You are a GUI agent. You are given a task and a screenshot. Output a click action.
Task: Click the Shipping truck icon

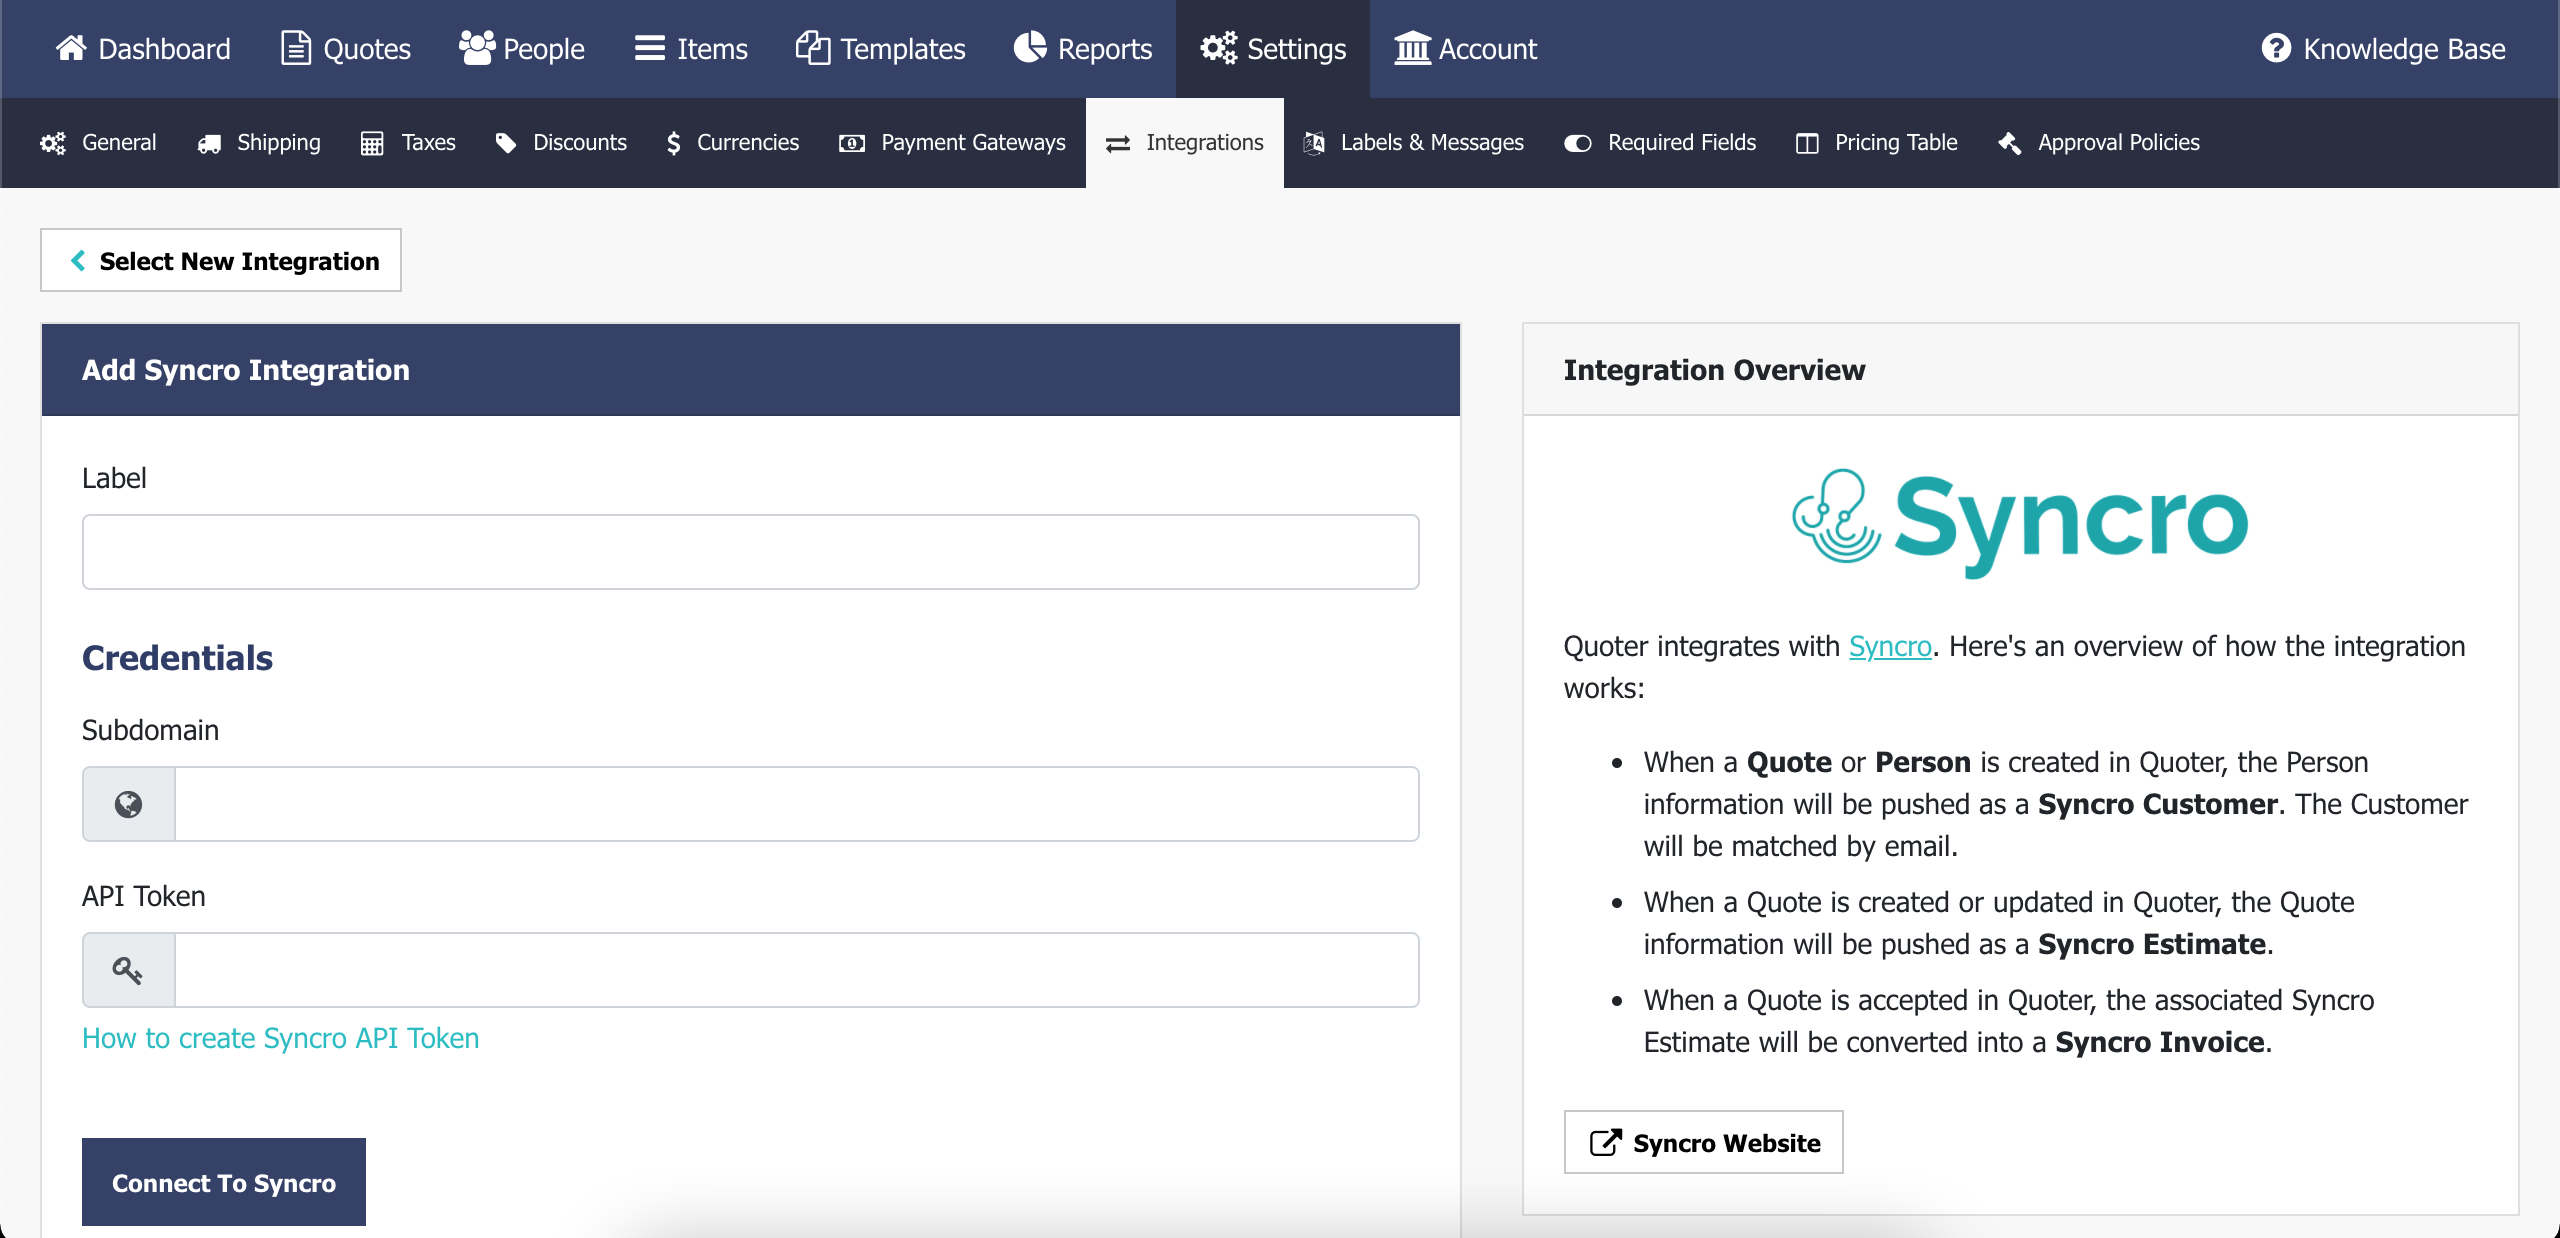point(209,143)
